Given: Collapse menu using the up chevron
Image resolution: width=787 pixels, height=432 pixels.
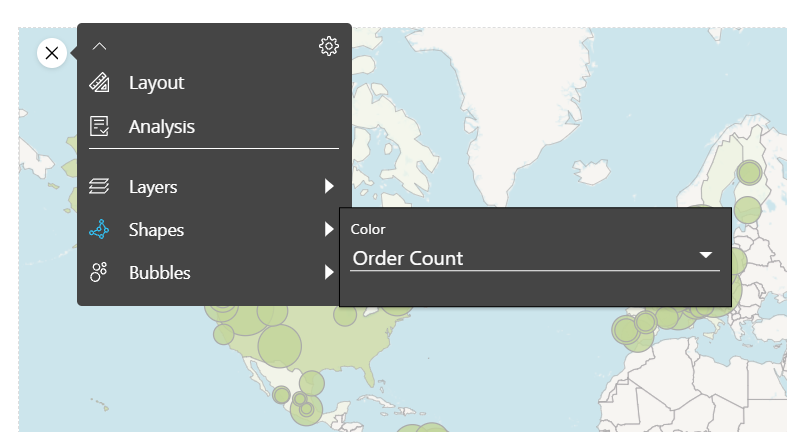Looking at the screenshot, I should click(99, 46).
